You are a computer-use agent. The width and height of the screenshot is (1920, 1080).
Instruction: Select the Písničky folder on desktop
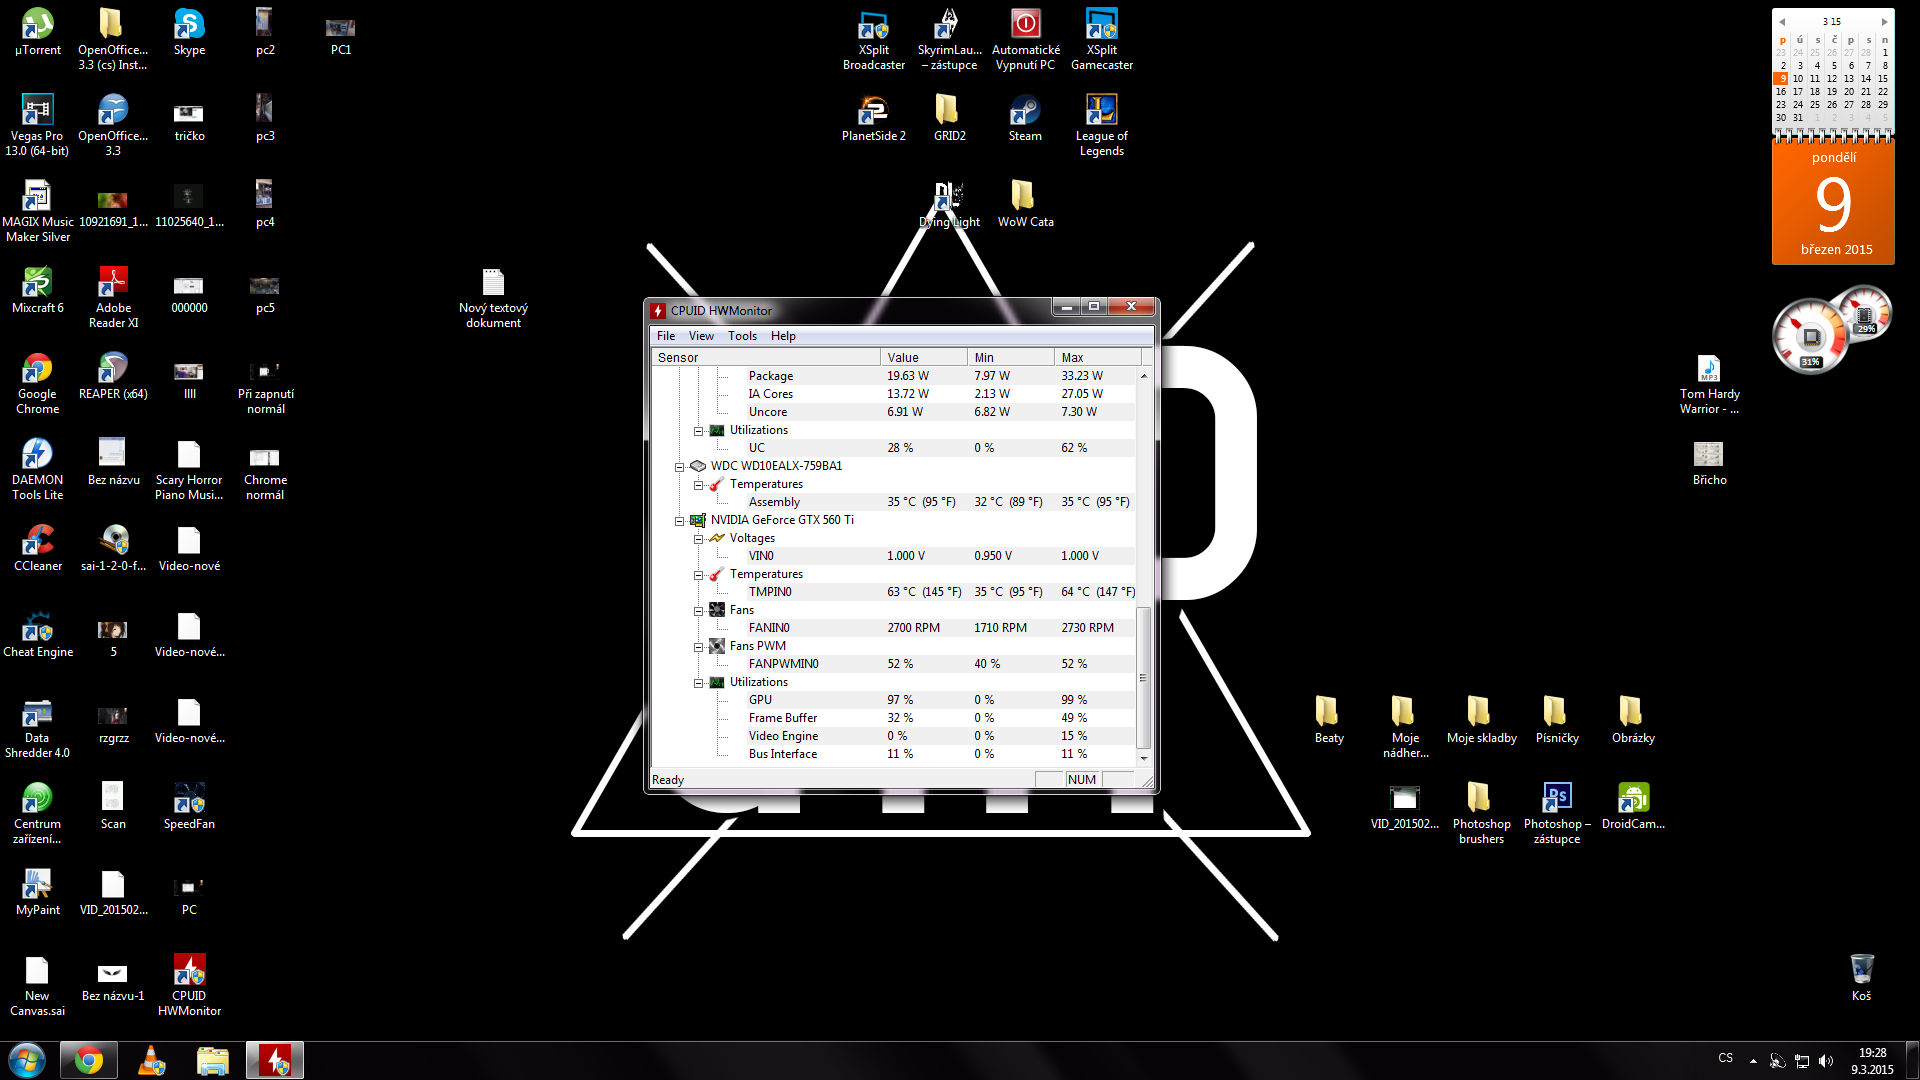coord(1557,719)
